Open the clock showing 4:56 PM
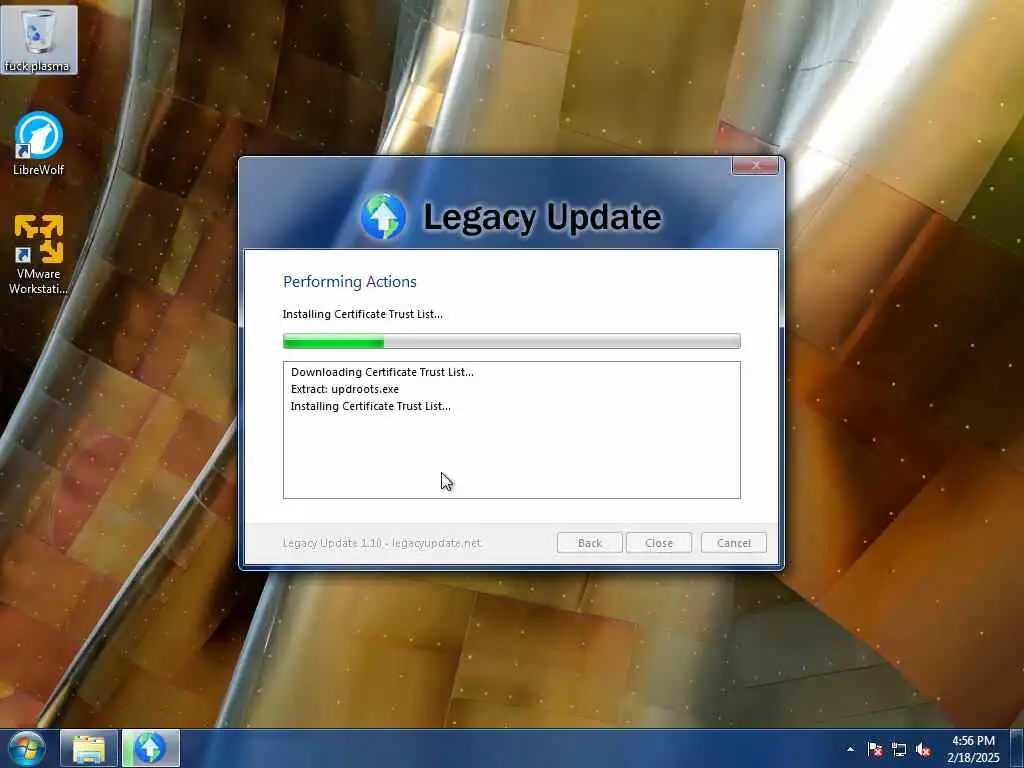This screenshot has height=768, width=1024. point(973,749)
